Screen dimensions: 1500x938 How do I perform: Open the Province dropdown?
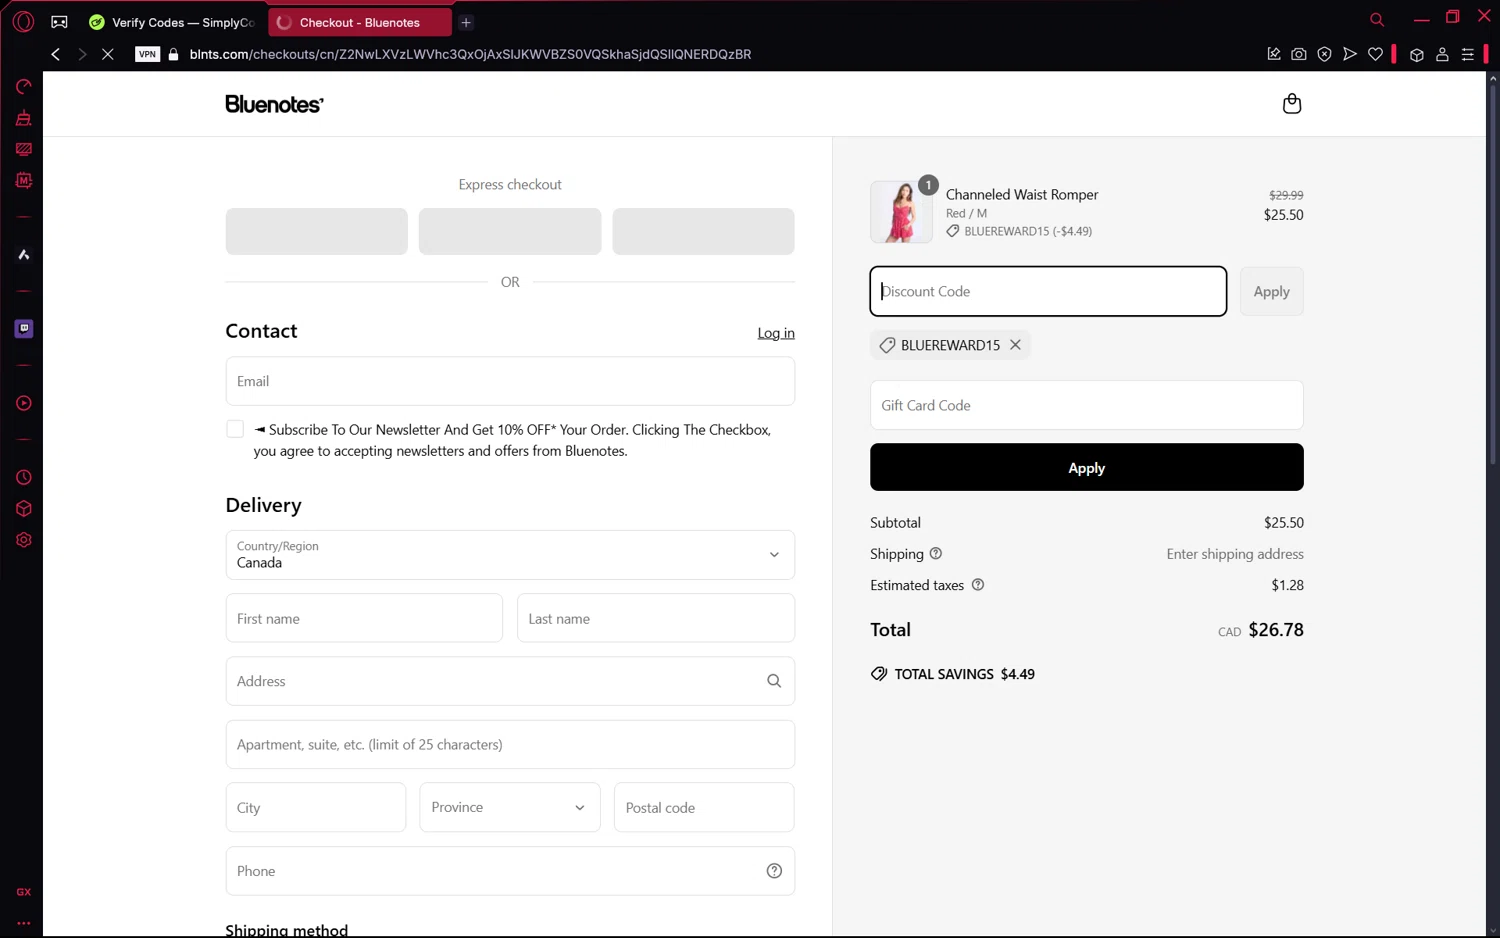pos(510,807)
